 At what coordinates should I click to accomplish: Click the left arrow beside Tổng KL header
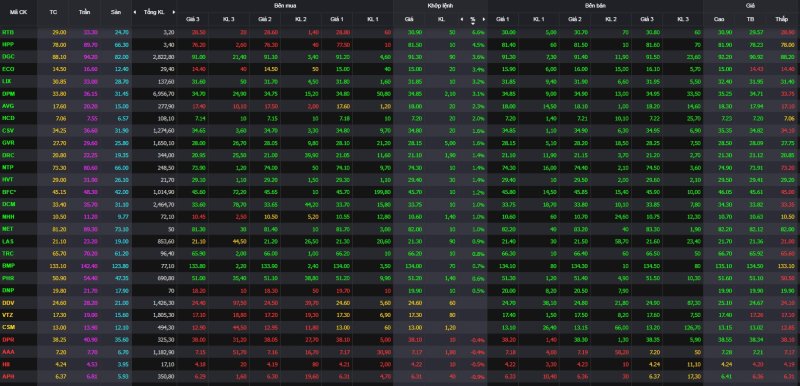click(x=135, y=12)
